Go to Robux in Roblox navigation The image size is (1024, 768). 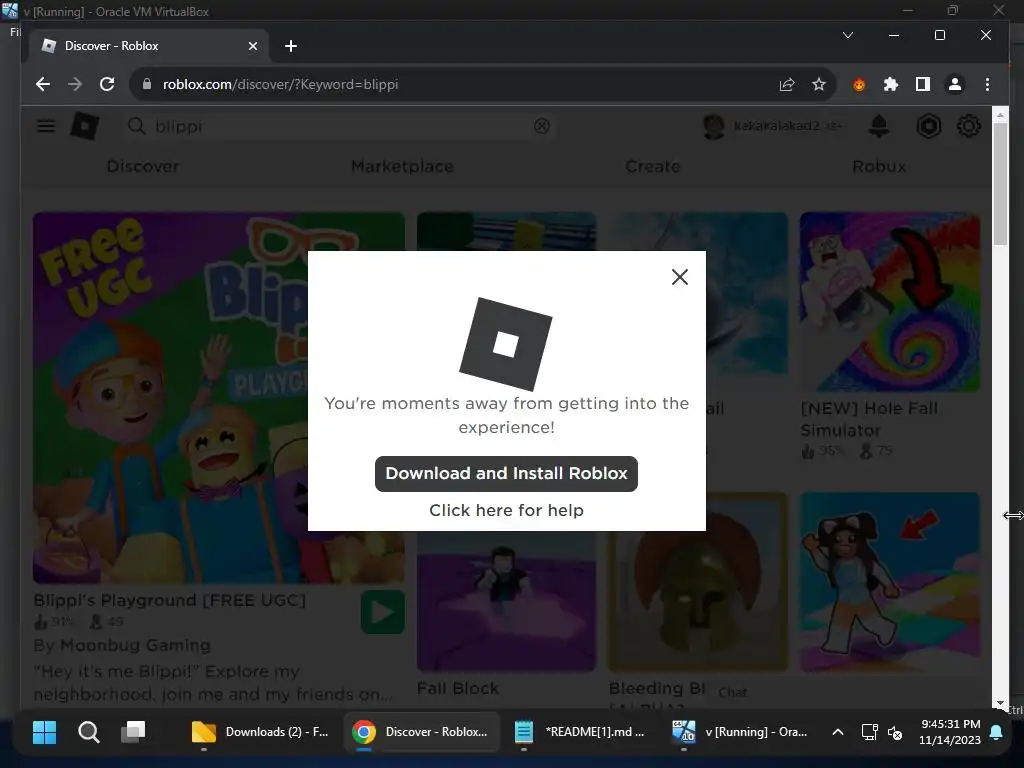879,167
